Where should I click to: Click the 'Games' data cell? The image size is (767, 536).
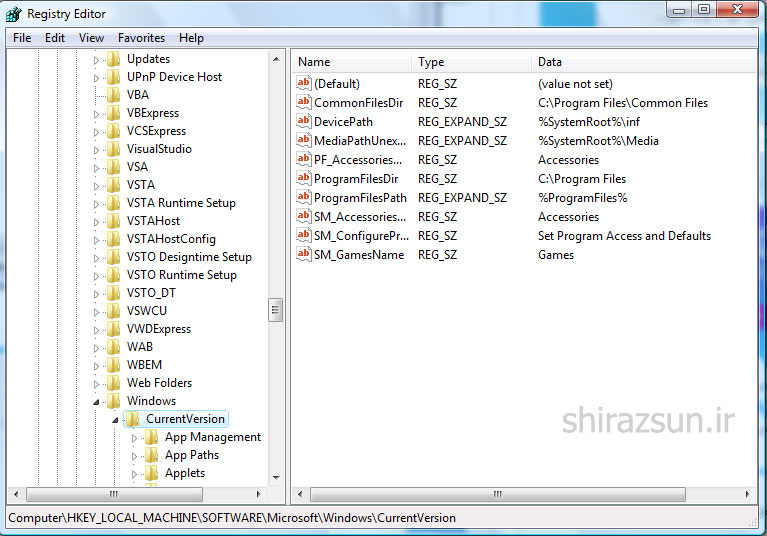coord(556,255)
